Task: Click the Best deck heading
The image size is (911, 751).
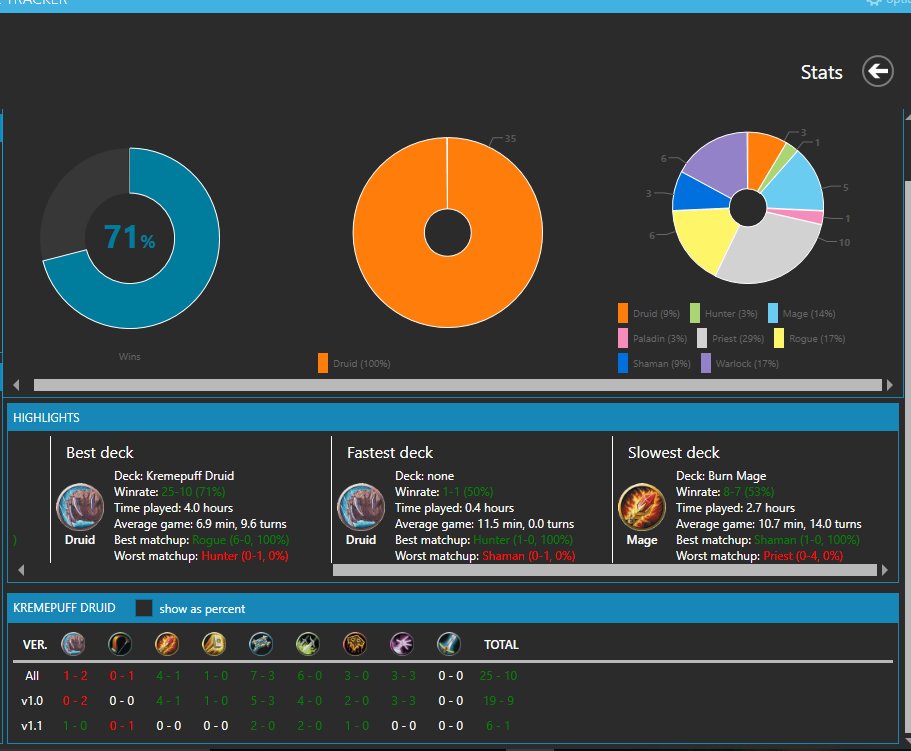Action: tap(100, 452)
